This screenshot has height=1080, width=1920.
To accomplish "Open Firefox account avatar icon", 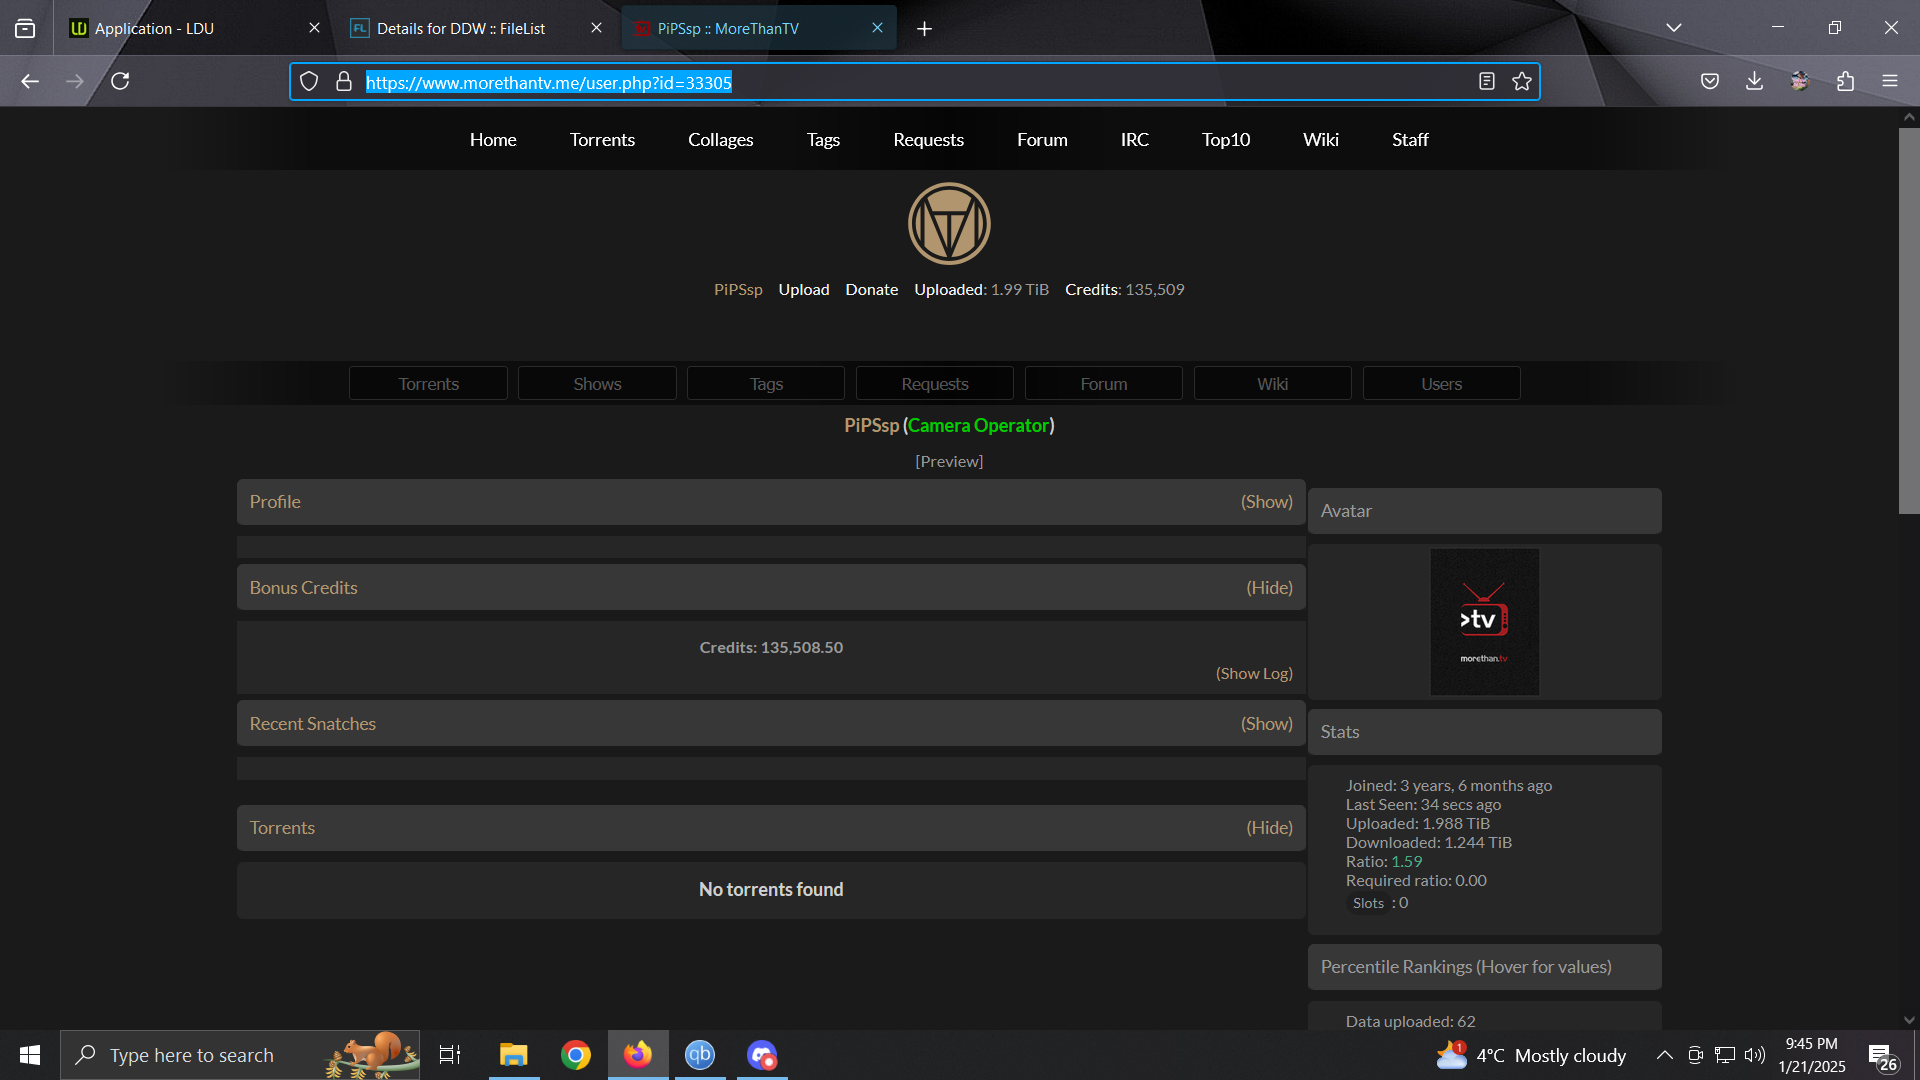I will pos(1800,81).
